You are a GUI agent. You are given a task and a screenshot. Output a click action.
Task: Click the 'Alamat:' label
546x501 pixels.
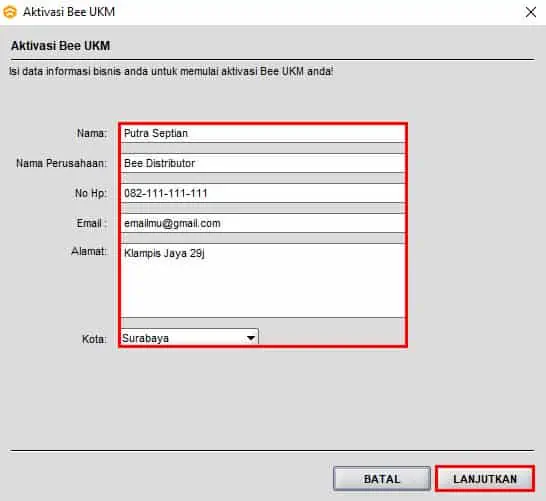[x=89, y=251]
